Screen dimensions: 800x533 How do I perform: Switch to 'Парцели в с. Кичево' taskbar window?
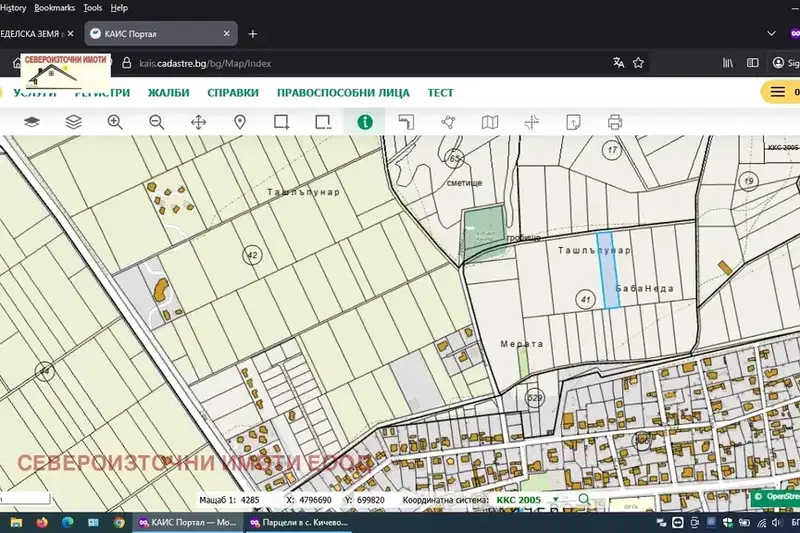298,522
